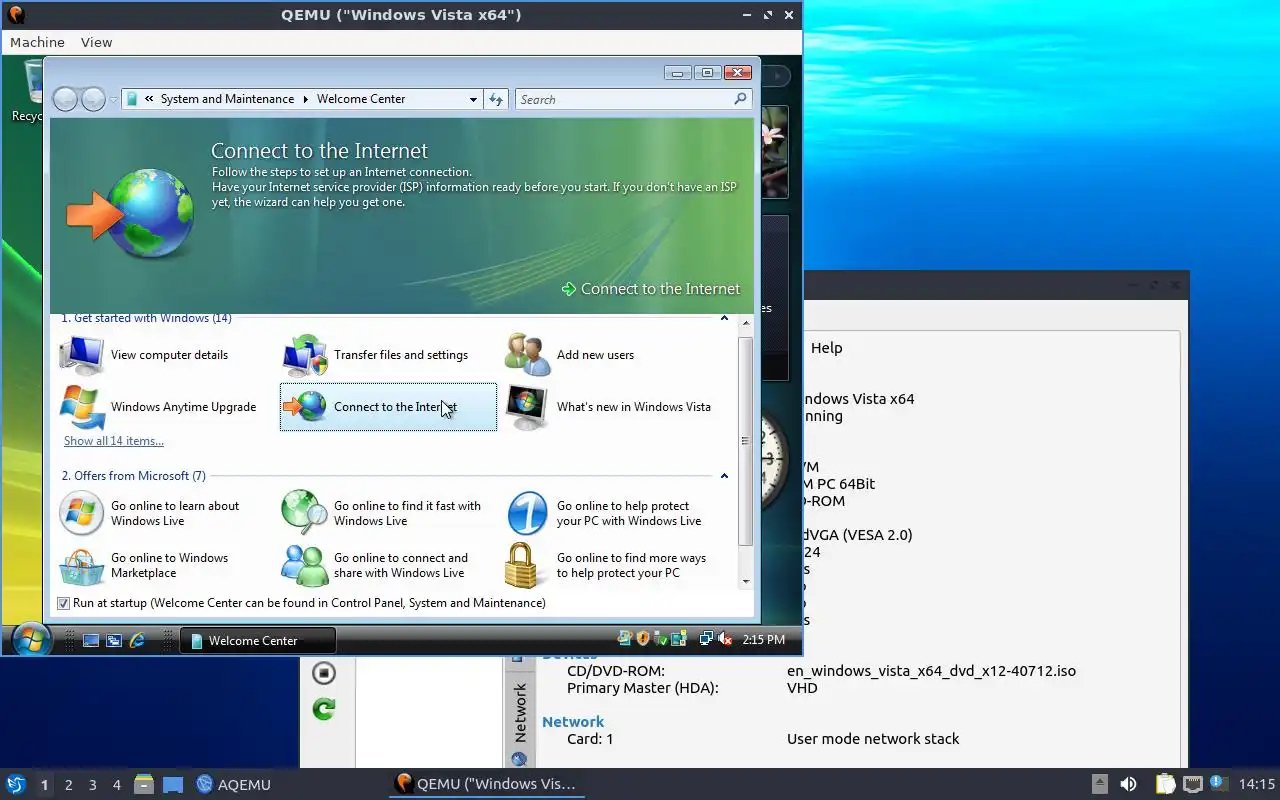Open Go online to help protect your PC with Windows Live
1280x800 pixels.
coord(605,513)
